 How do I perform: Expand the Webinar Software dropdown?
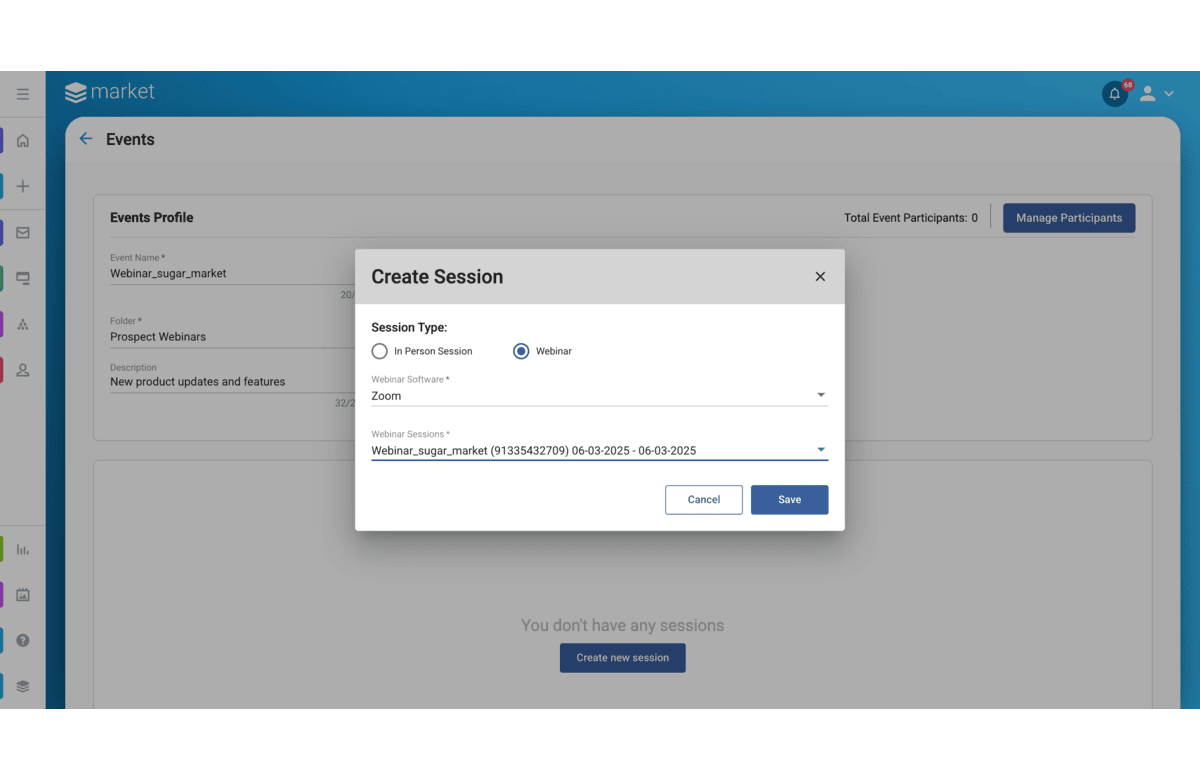pos(821,395)
